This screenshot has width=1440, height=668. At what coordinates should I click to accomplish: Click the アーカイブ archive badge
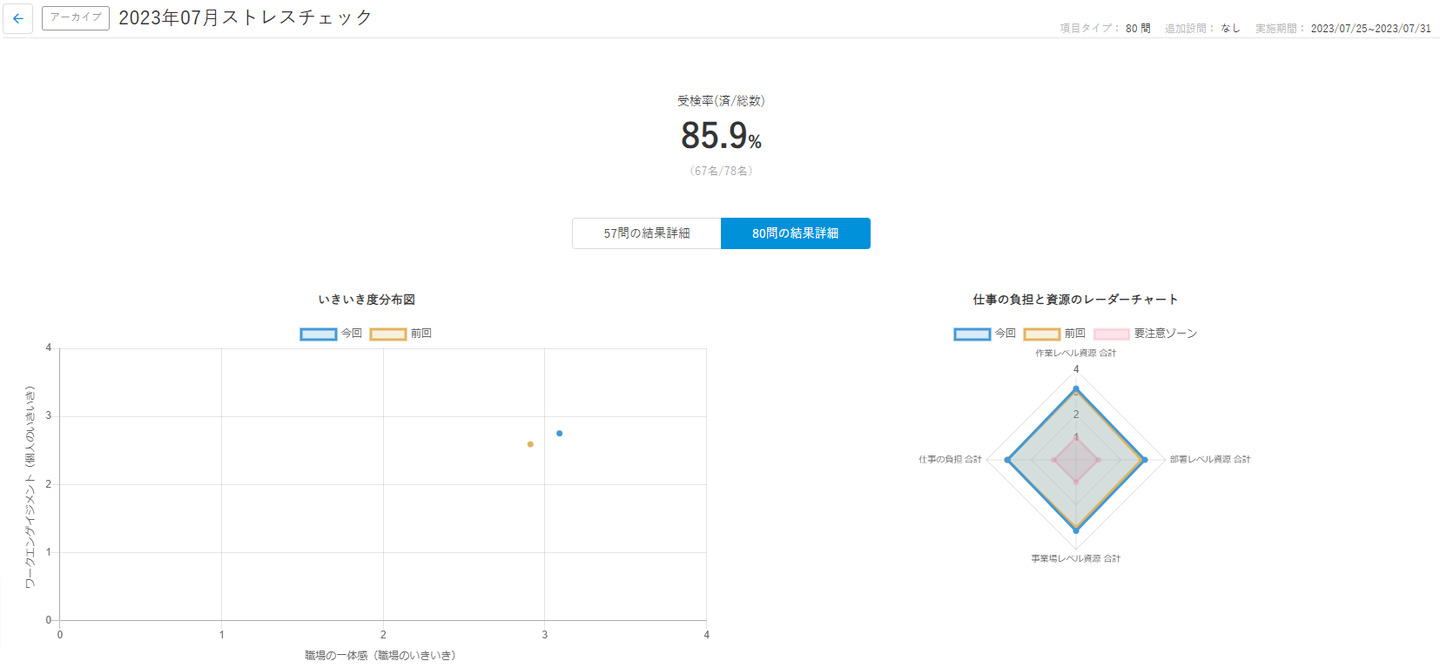tap(76, 18)
